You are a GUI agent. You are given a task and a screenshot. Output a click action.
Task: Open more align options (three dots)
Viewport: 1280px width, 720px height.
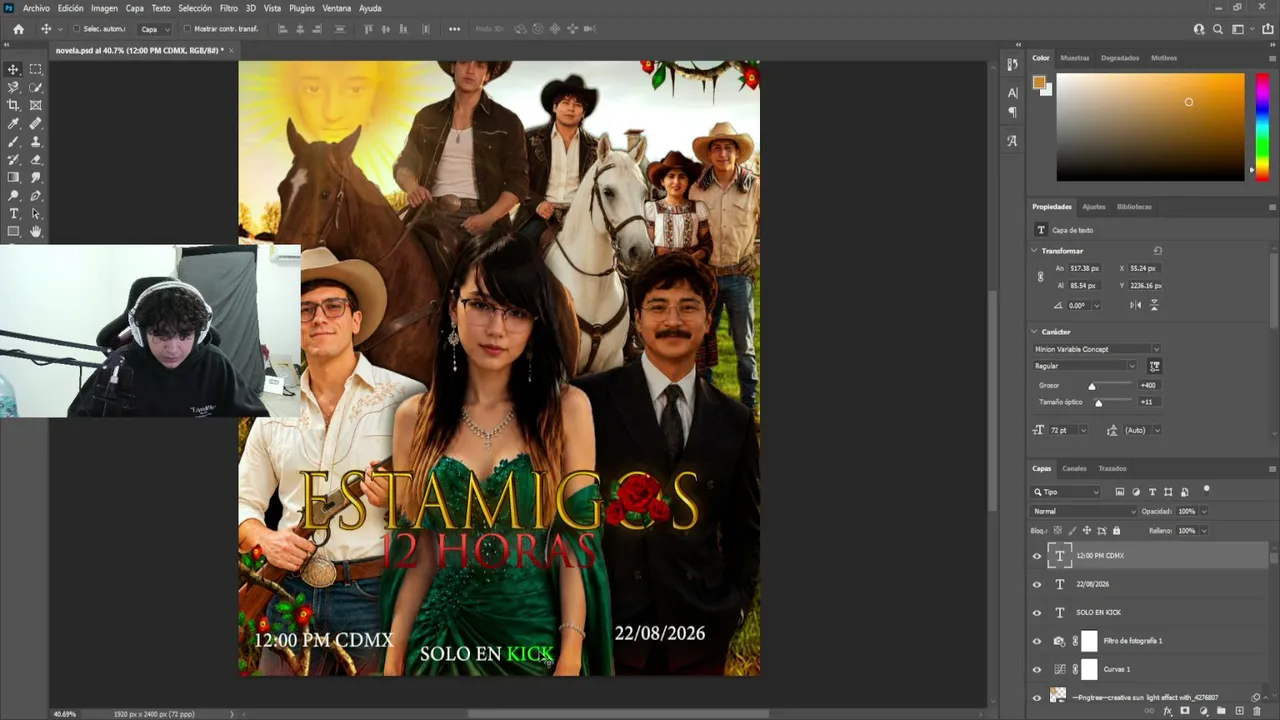pos(454,29)
